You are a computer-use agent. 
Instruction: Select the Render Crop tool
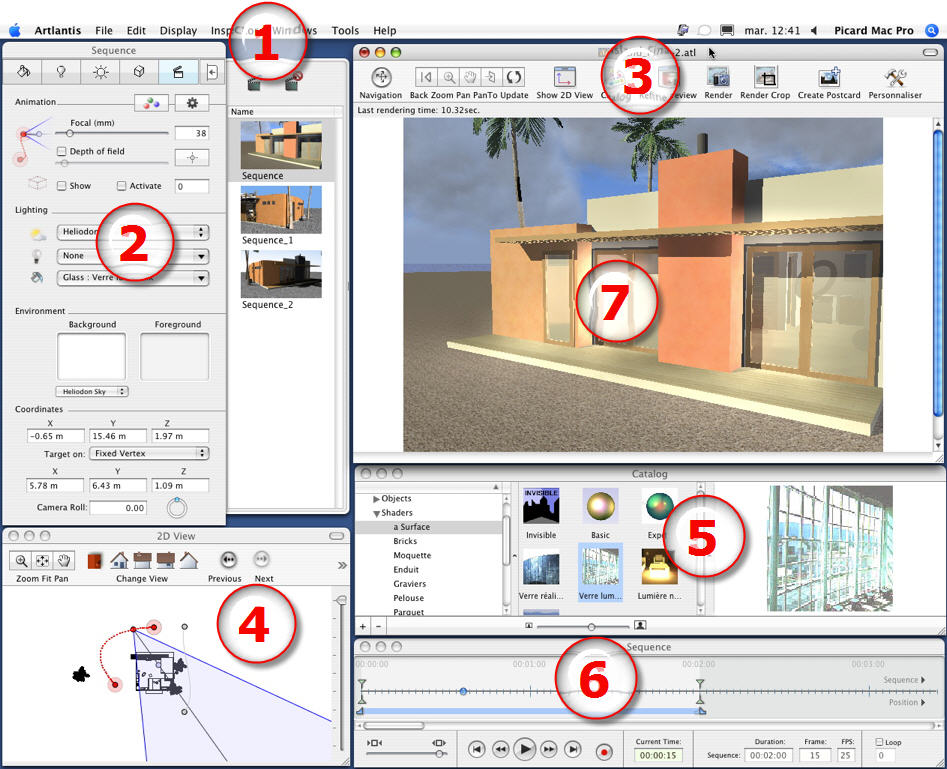pos(766,78)
